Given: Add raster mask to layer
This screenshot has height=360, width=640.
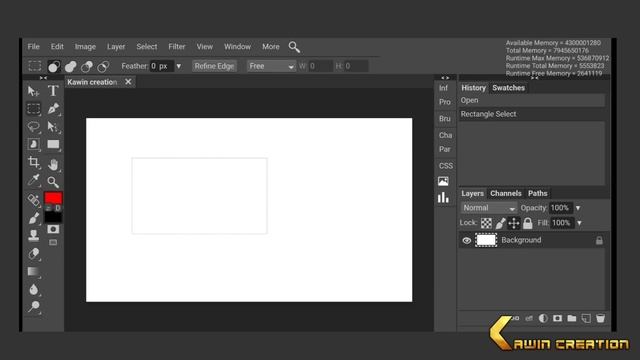Looking at the screenshot, I should (x=557, y=318).
